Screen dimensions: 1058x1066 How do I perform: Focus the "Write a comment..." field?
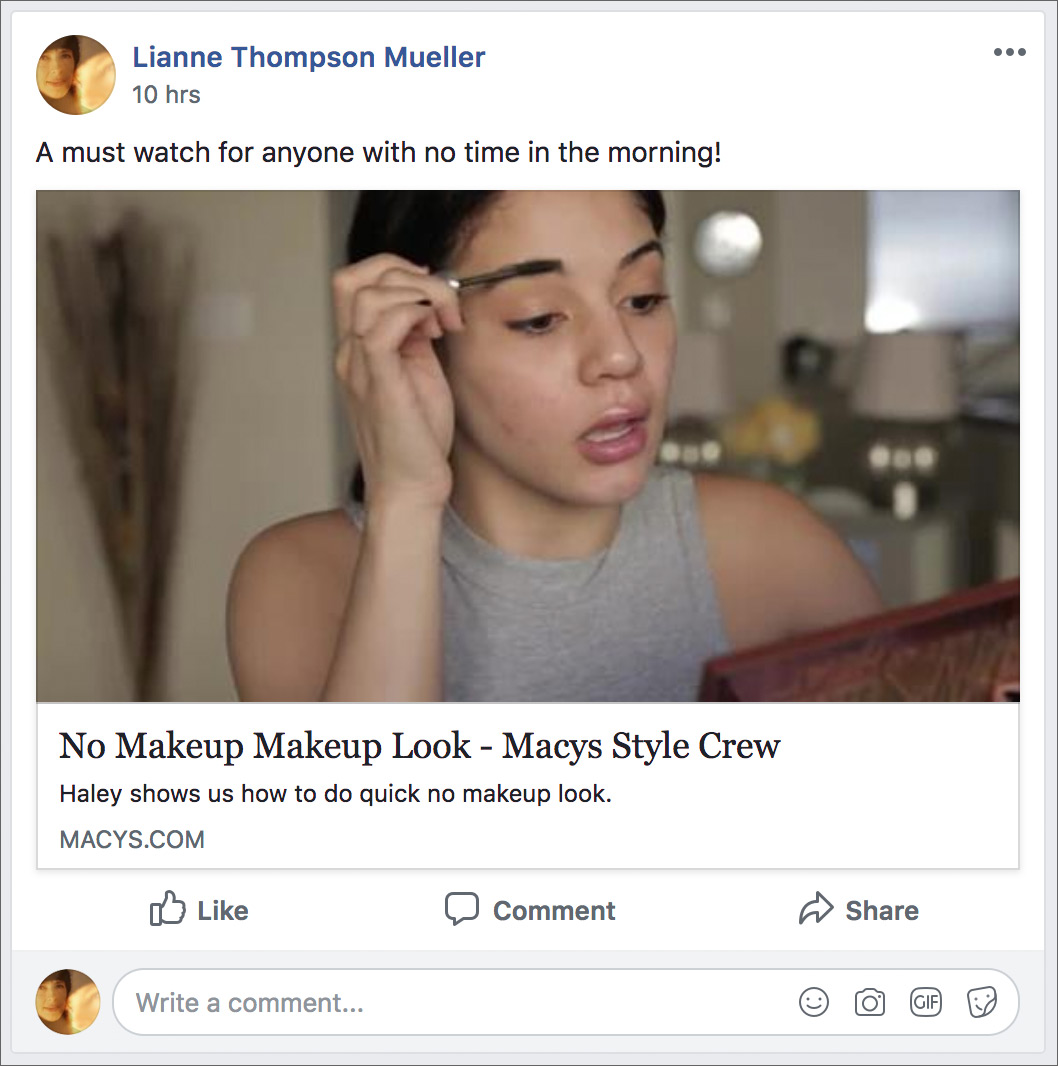[x=450, y=1002]
